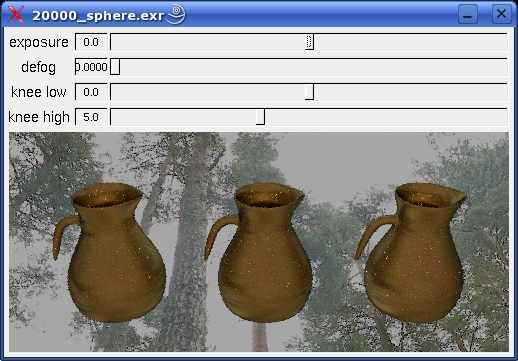Viewport: 518px width, 361px height.
Task: Click the red X application icon in title bar
Action: click(x=16, y=15)
